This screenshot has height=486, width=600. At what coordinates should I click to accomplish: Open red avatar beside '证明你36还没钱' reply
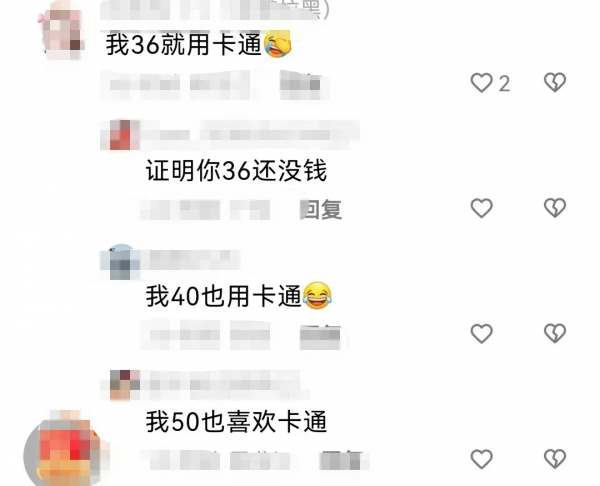(120, 135)
